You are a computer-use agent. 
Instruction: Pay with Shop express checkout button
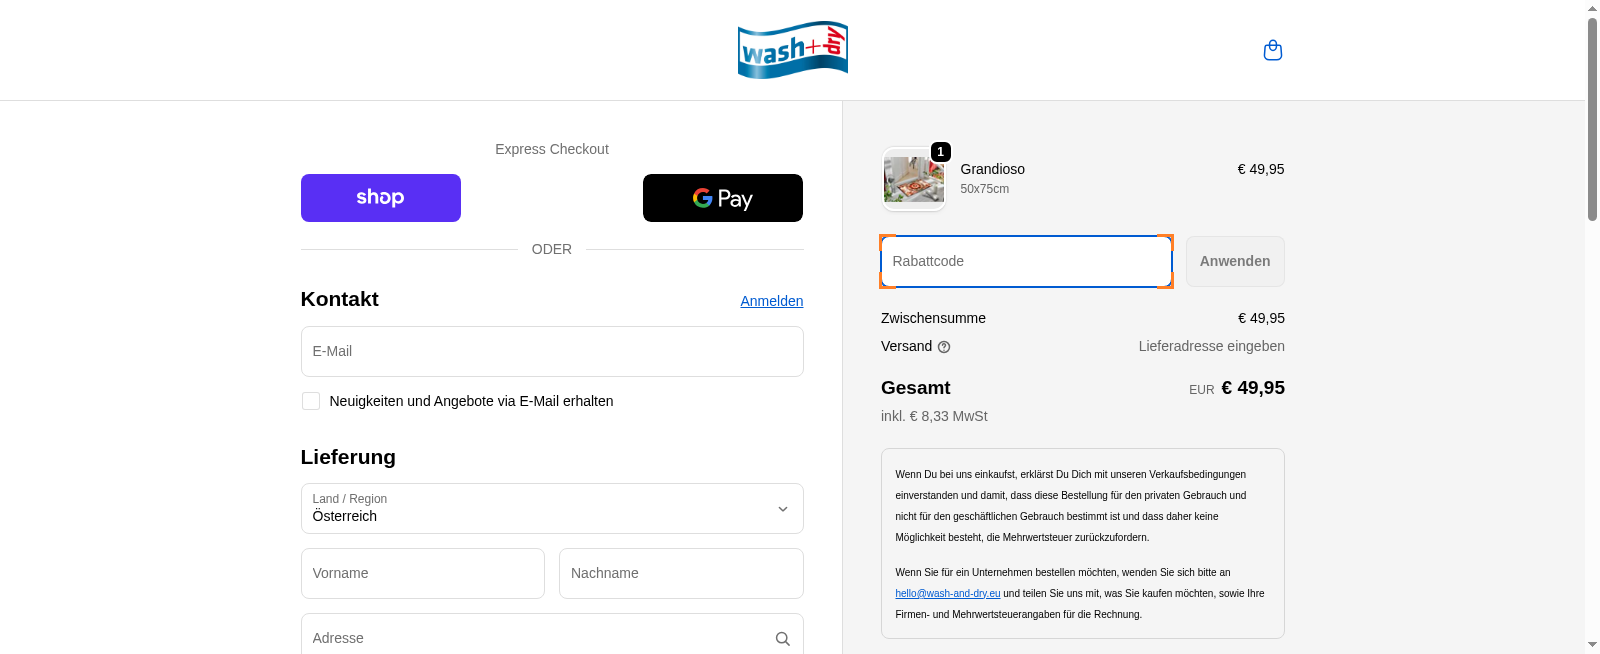click(381, 198)
